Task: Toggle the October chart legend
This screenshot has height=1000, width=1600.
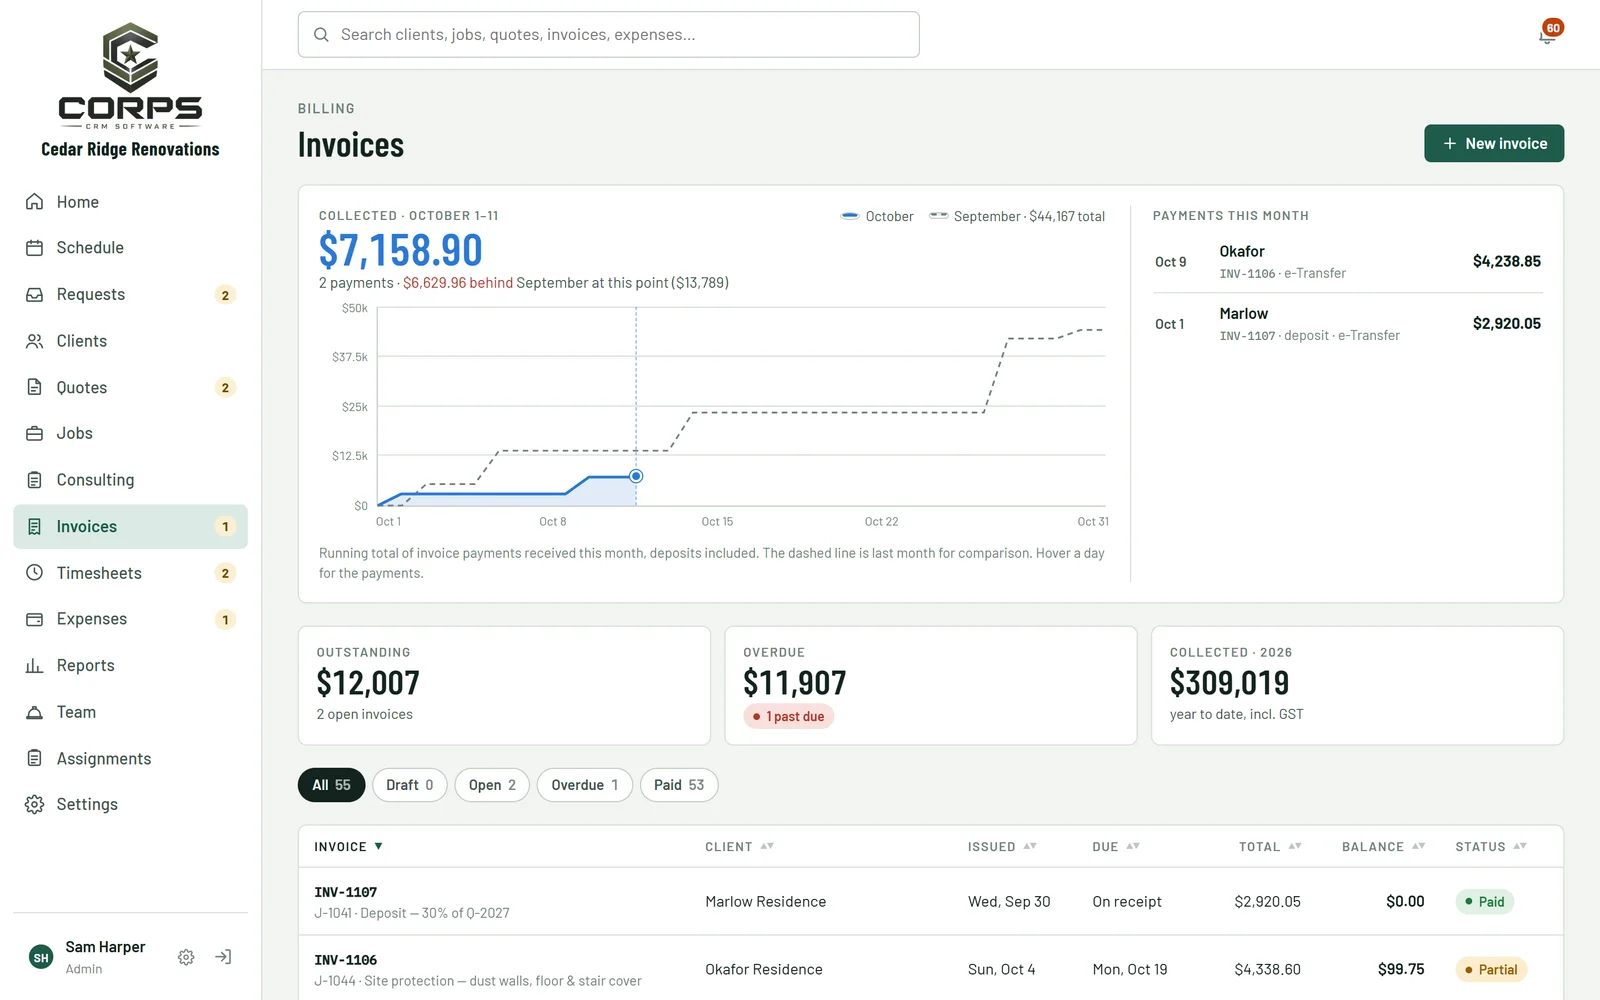Action: [x=877, y=216]
